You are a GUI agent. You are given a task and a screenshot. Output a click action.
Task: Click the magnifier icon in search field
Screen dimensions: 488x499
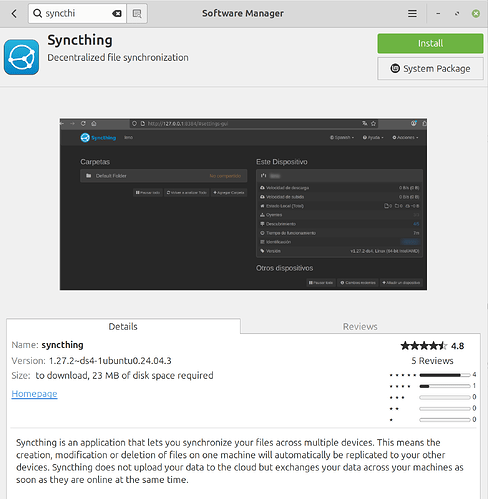(x=38, y=14)
